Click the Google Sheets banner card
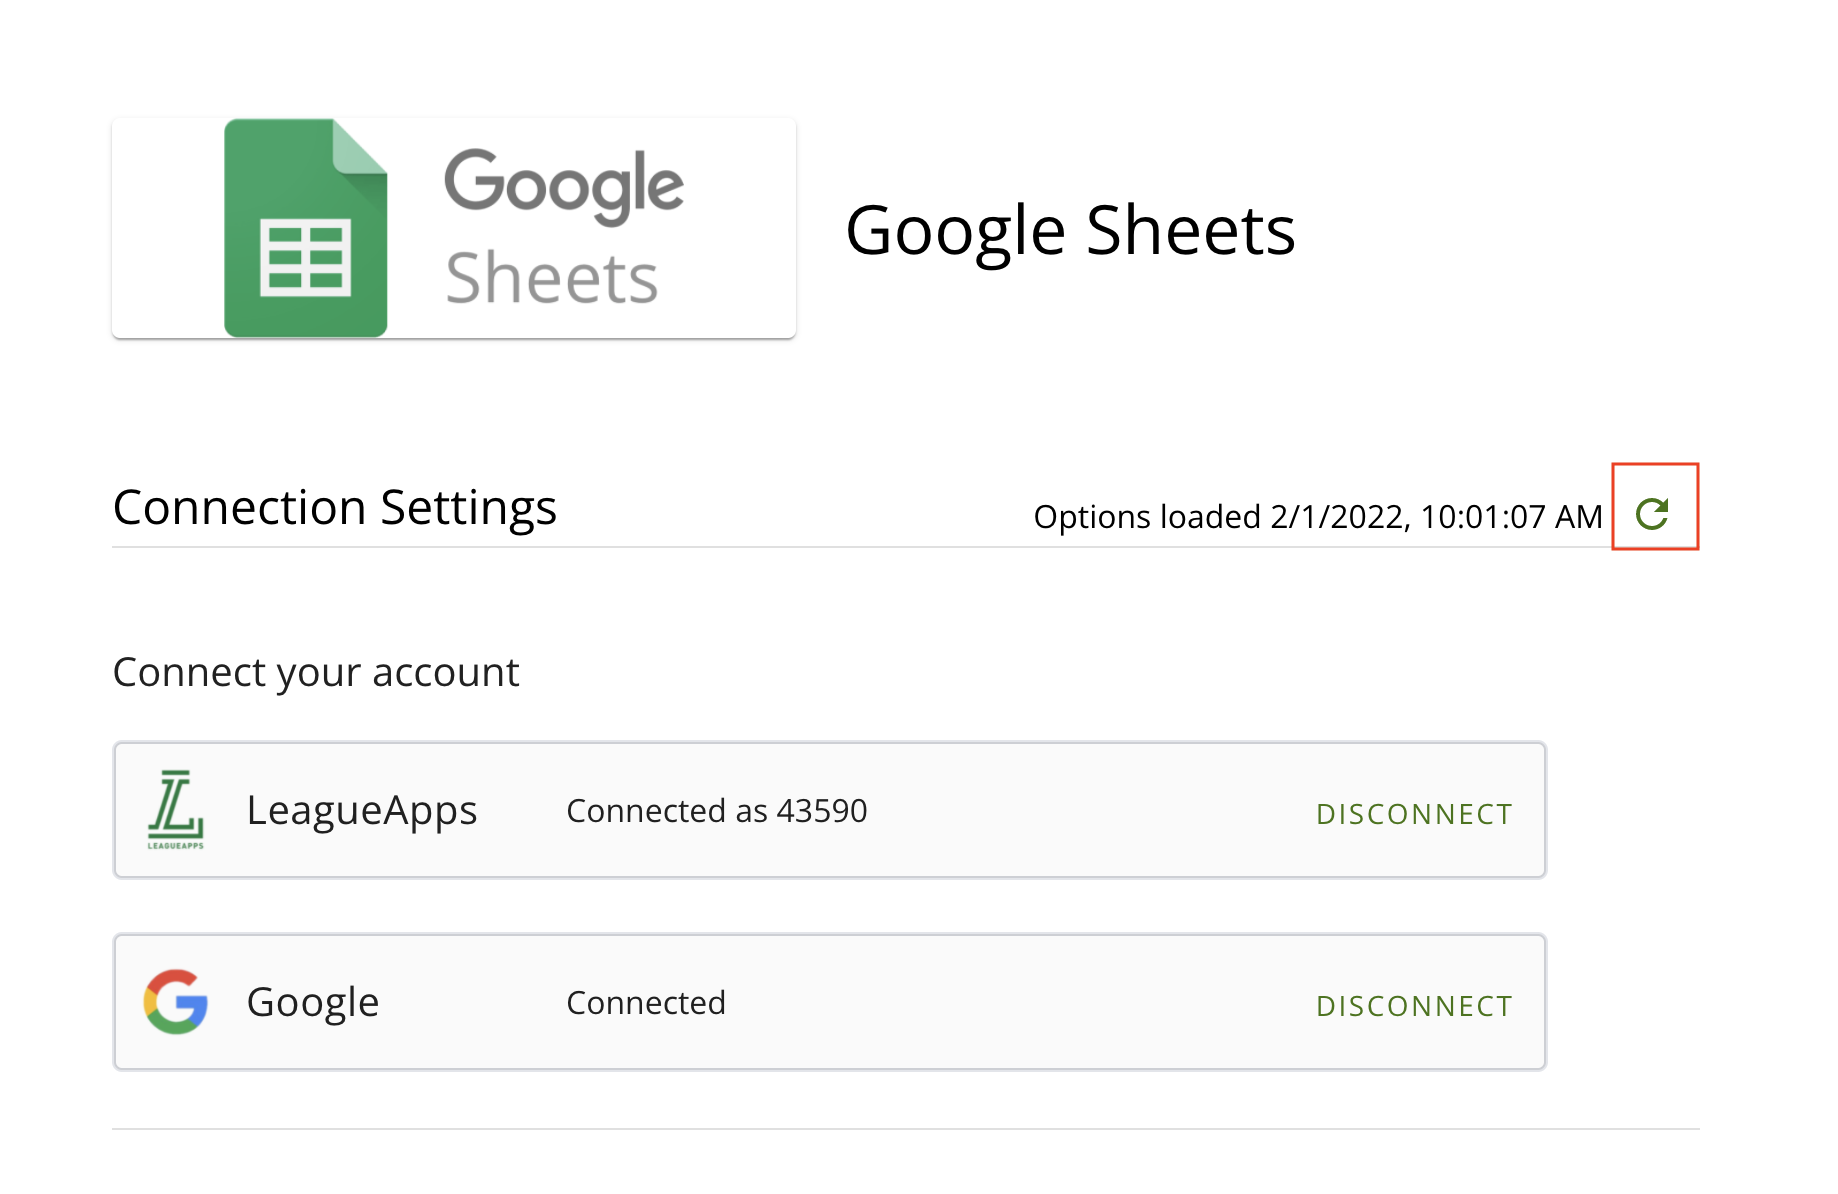This screenshot has width=1838, height=1194. pyautogui.click(x=452, y=228)
